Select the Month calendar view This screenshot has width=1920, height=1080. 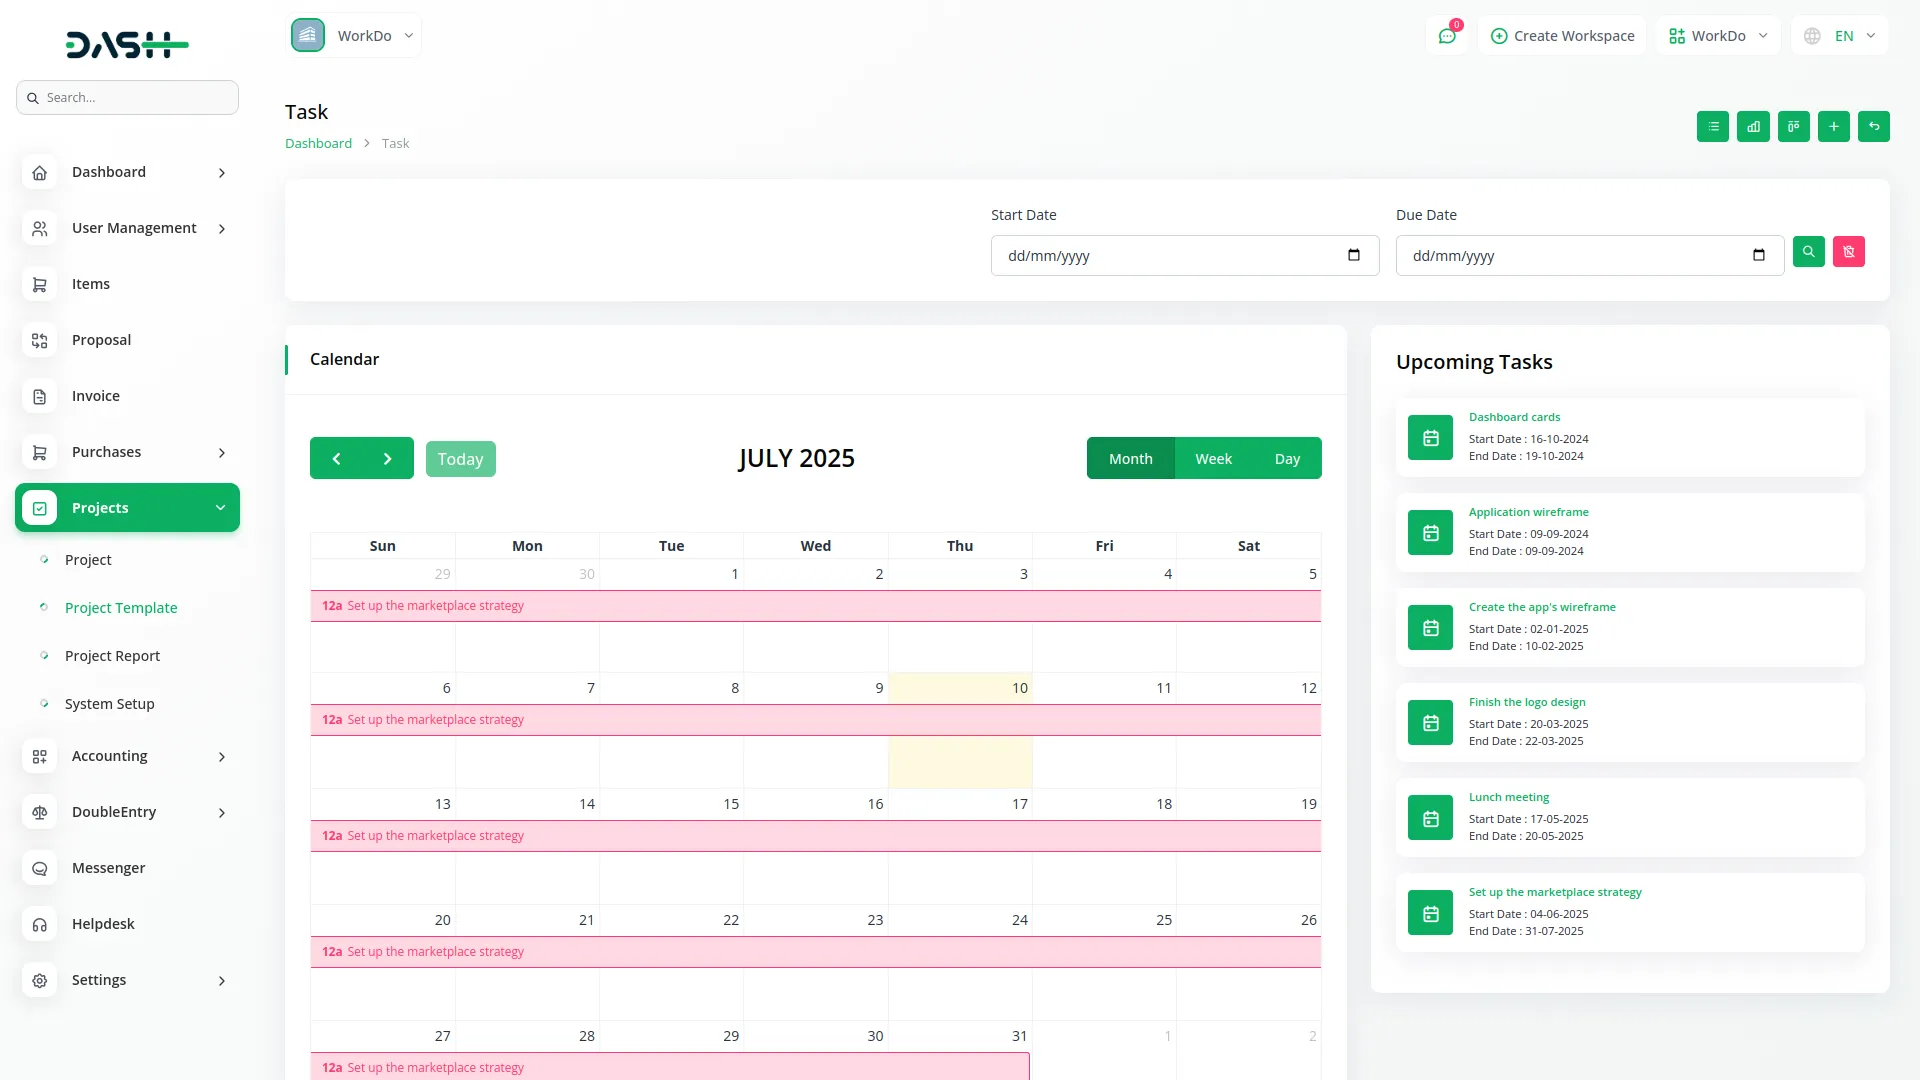pos(1130,458)
